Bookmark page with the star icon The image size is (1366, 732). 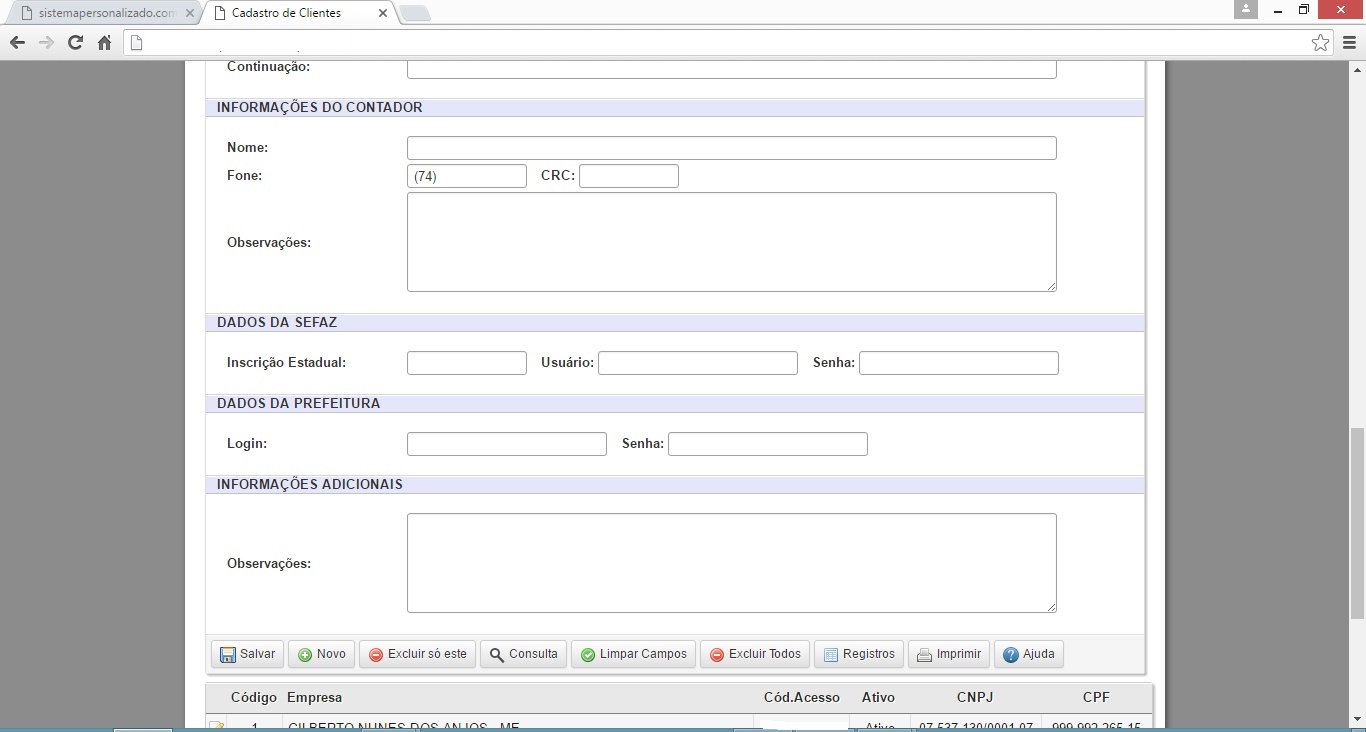click(1320, 43)
